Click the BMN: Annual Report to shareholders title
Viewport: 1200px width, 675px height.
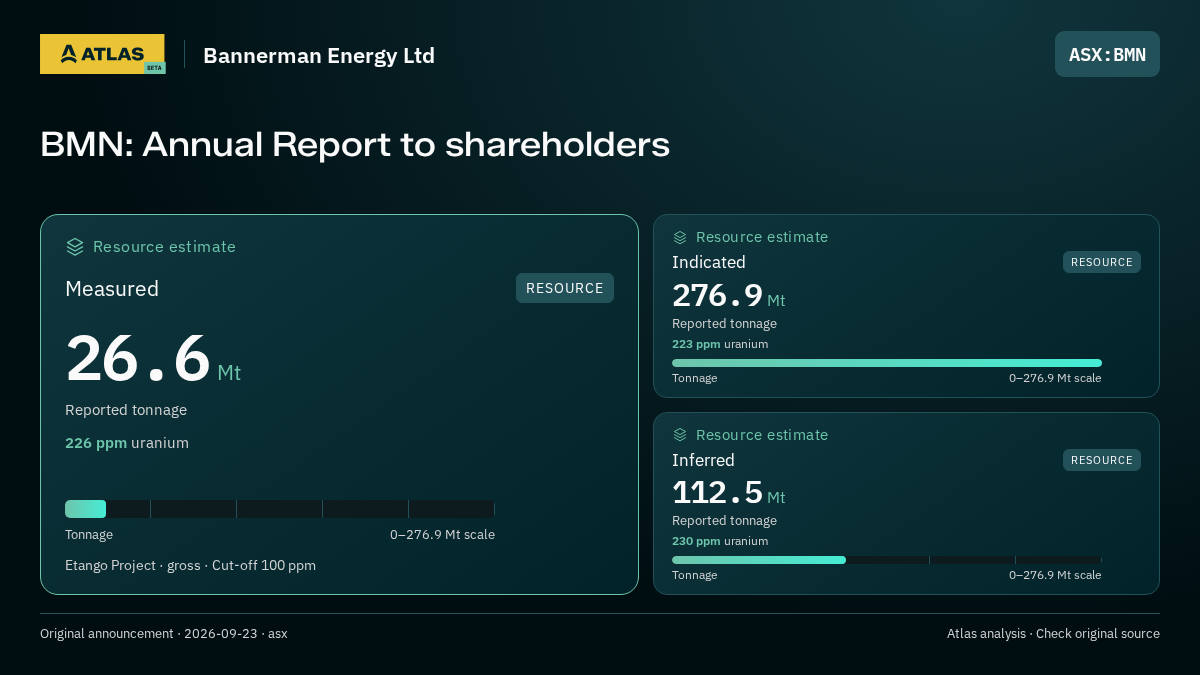point(355,145)
